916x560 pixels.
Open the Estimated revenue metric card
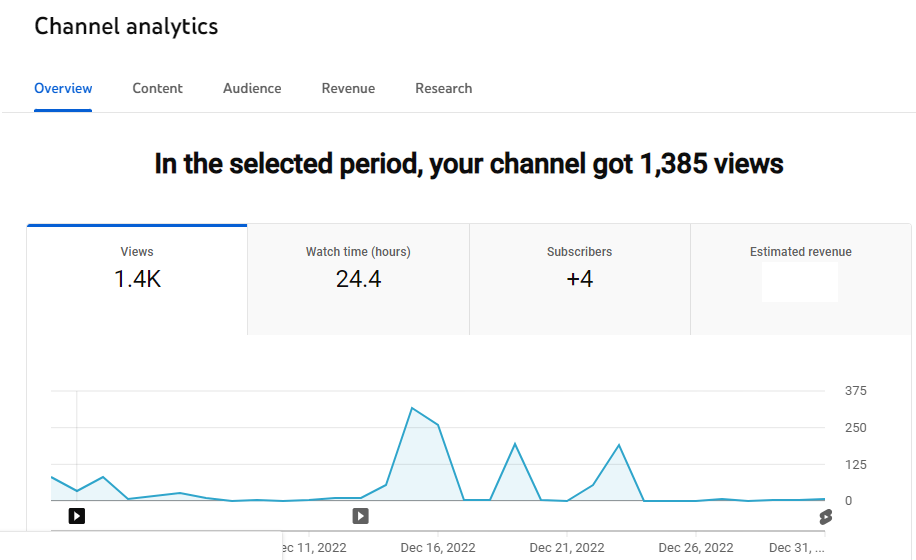tap(800, 268)
